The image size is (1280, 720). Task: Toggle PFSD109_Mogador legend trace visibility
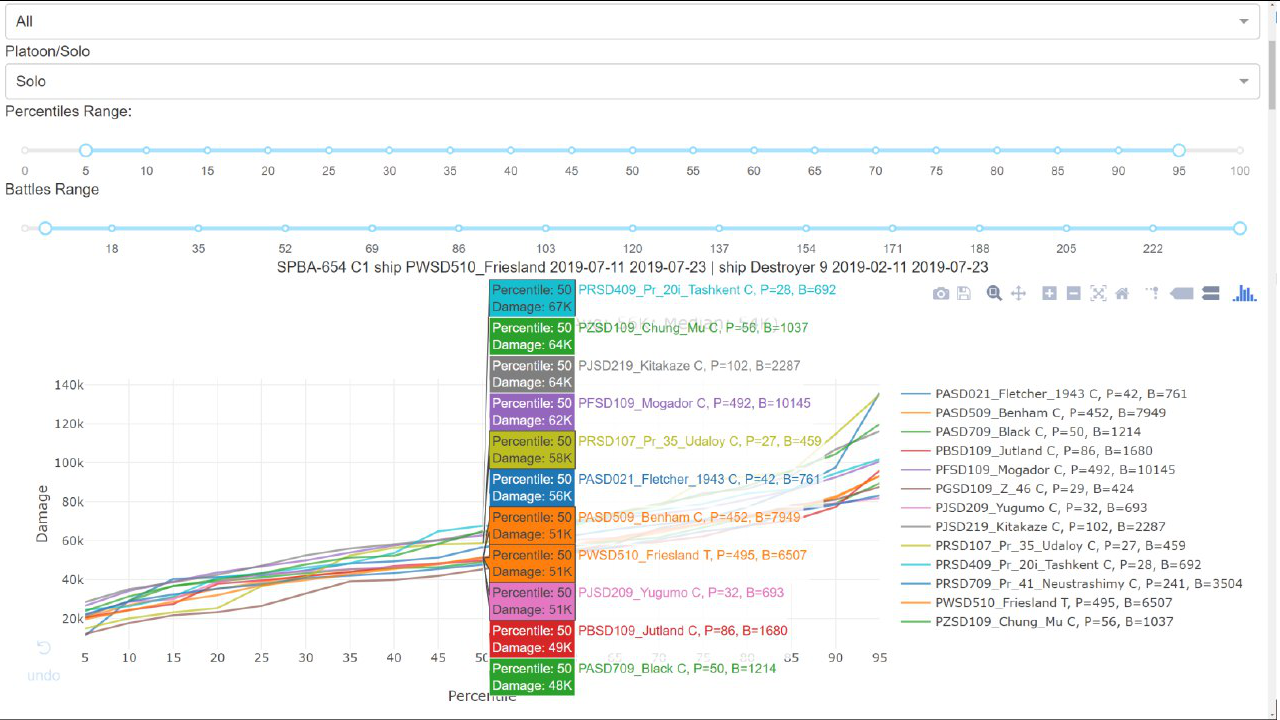(x=1039, y=470)
